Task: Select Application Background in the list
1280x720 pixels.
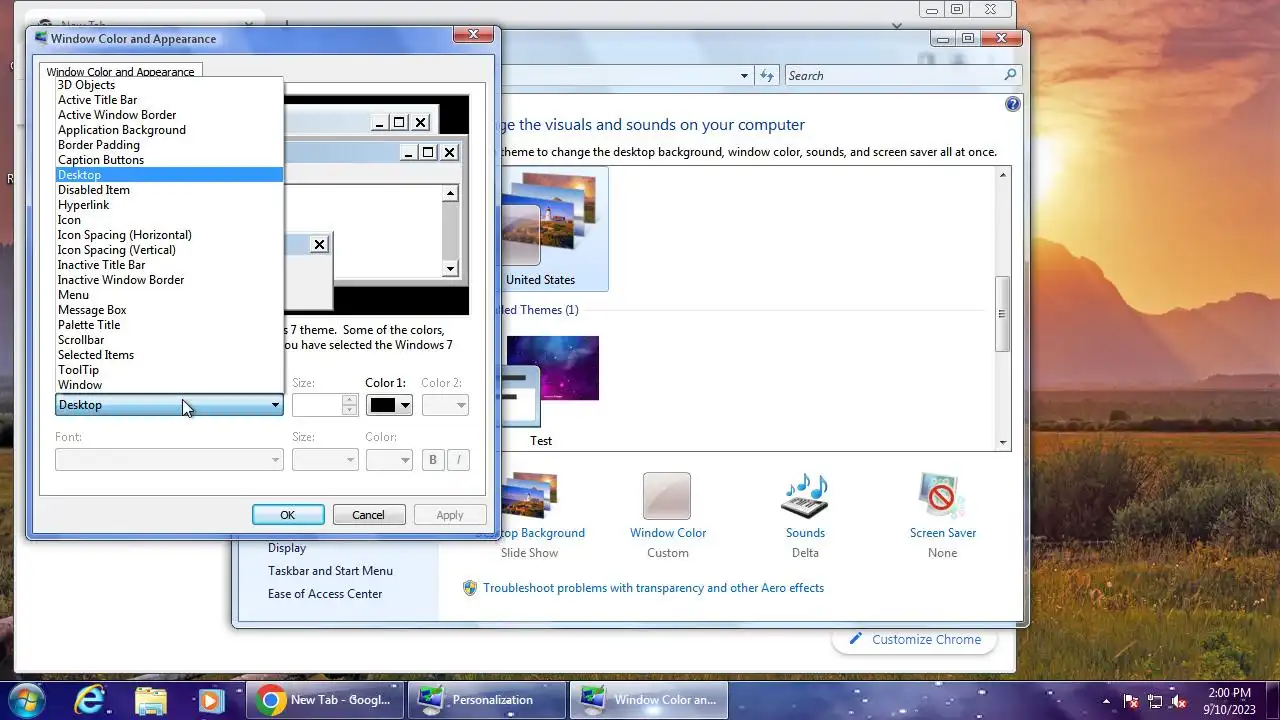Action: coord(169,130)
